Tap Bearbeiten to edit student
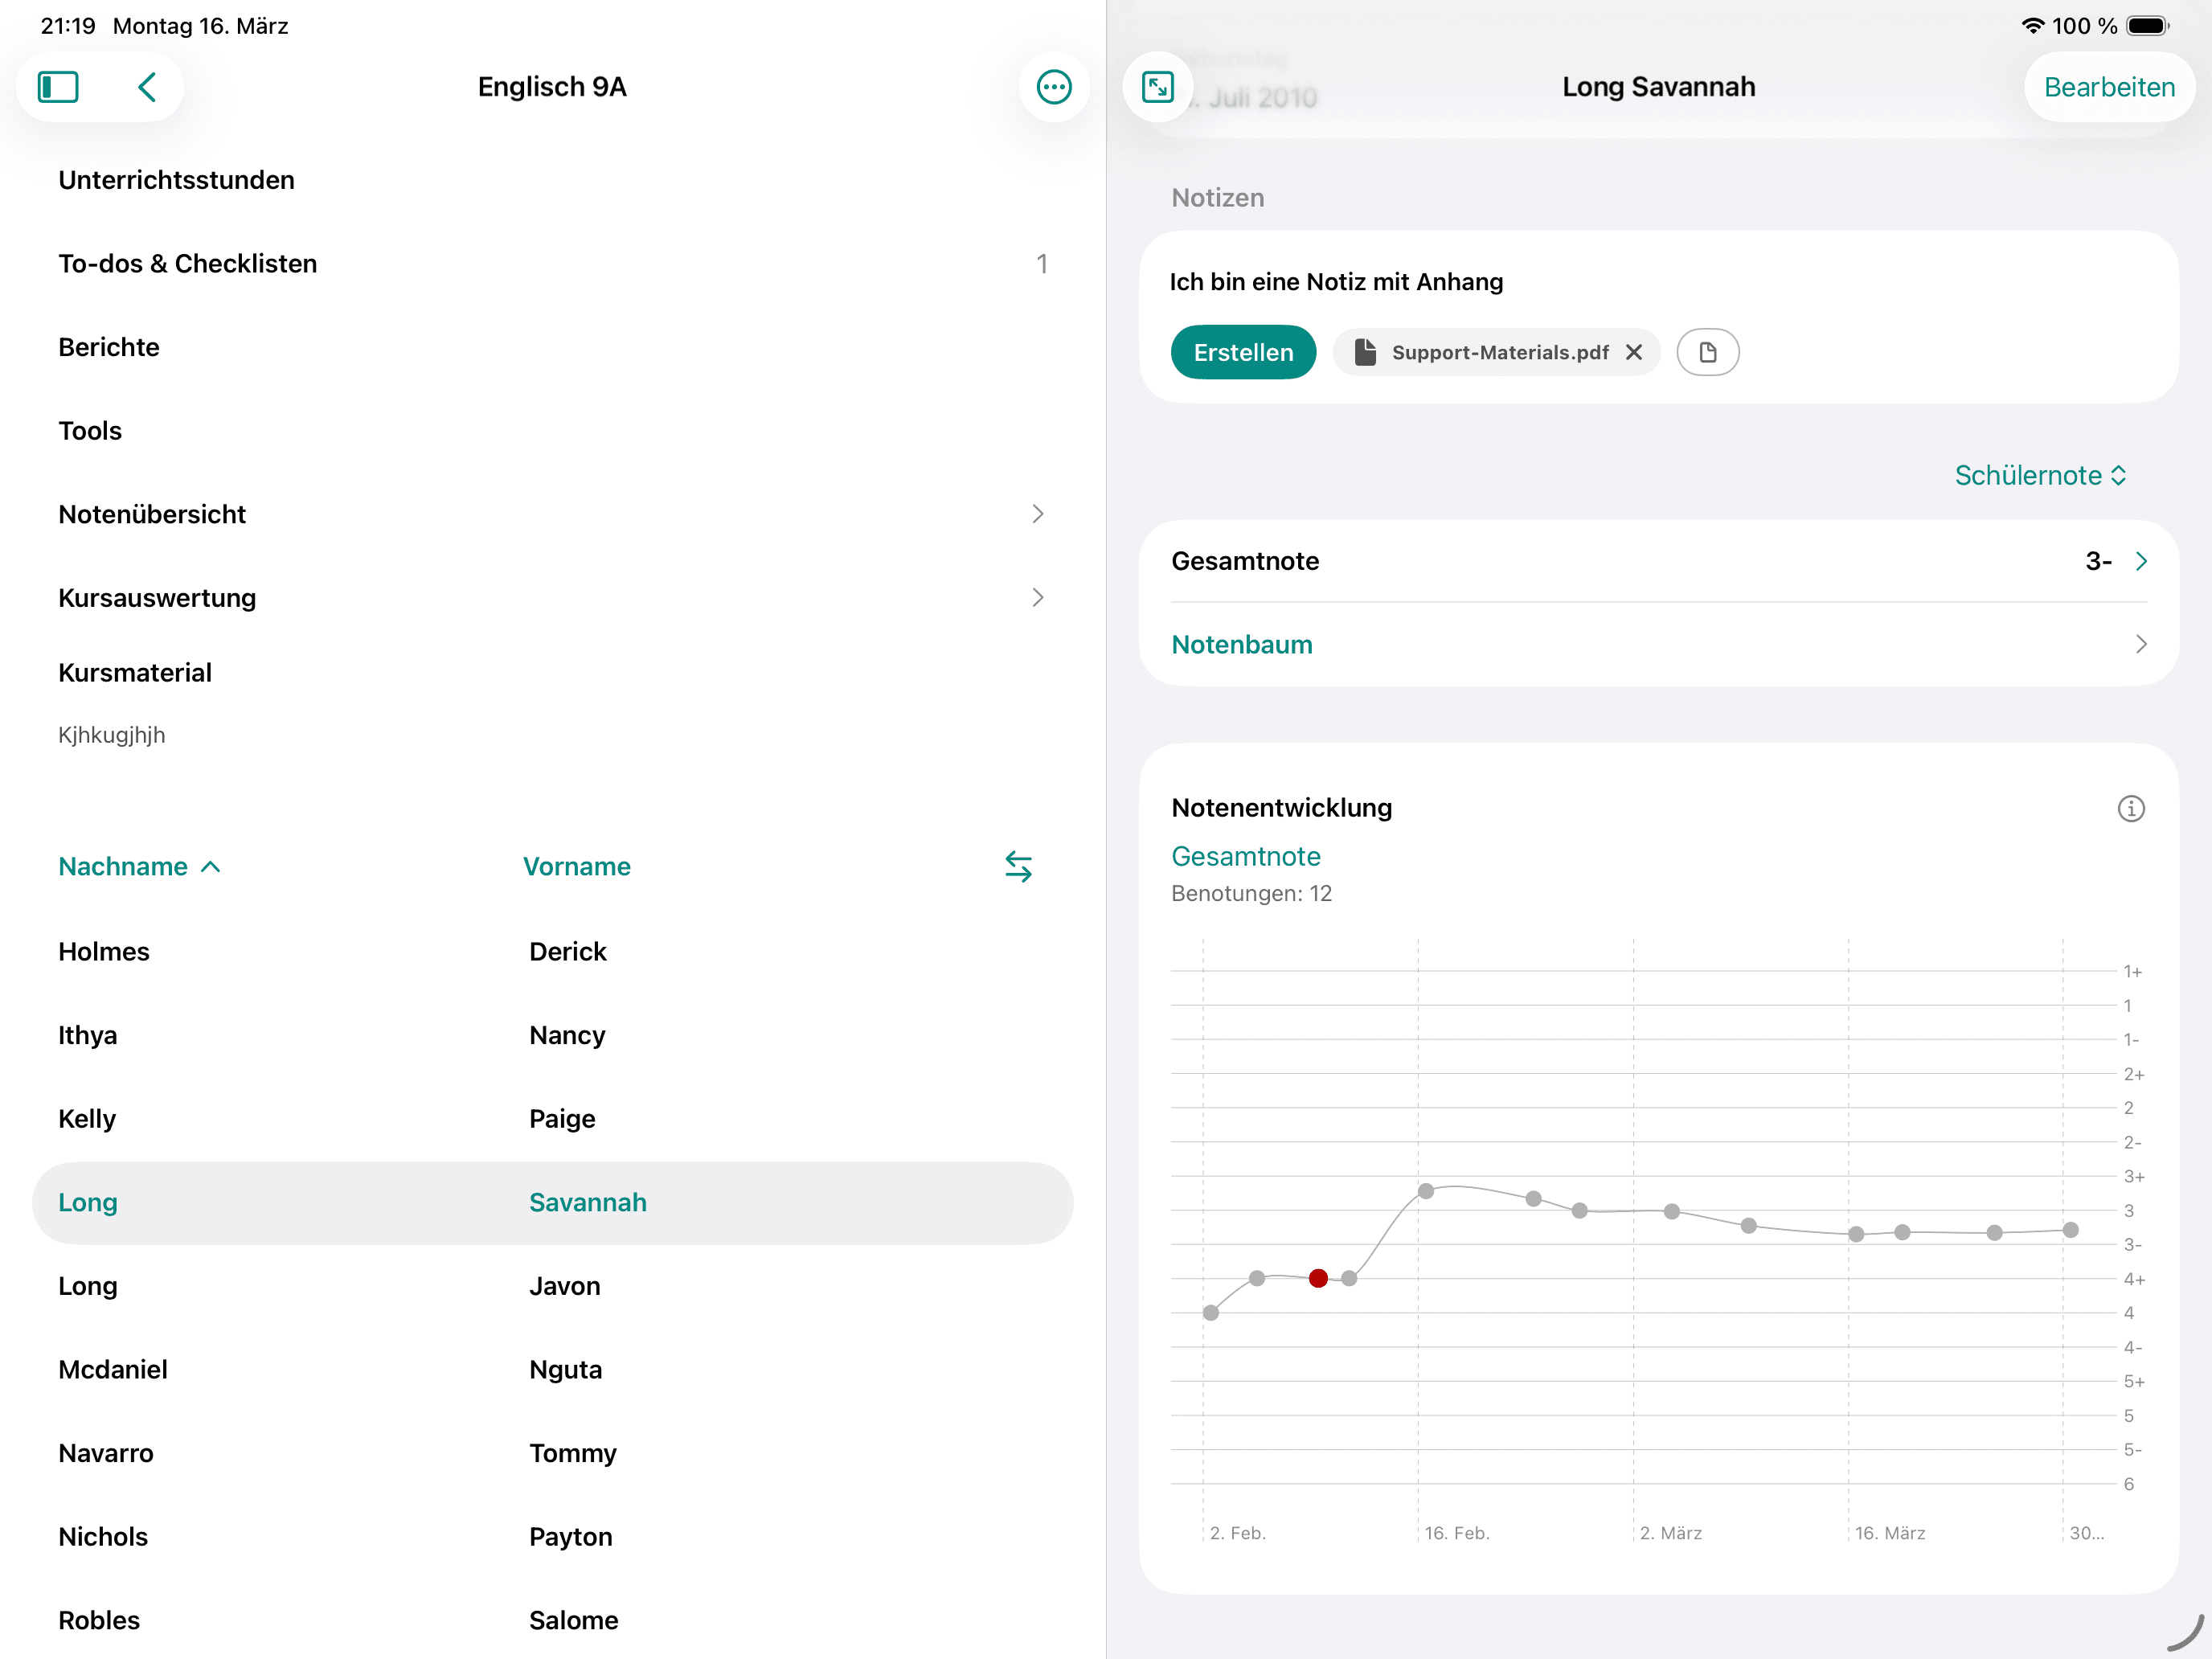This screenshot has width=2212, height=1659. pyautogui.click(x=2108, y=87)
